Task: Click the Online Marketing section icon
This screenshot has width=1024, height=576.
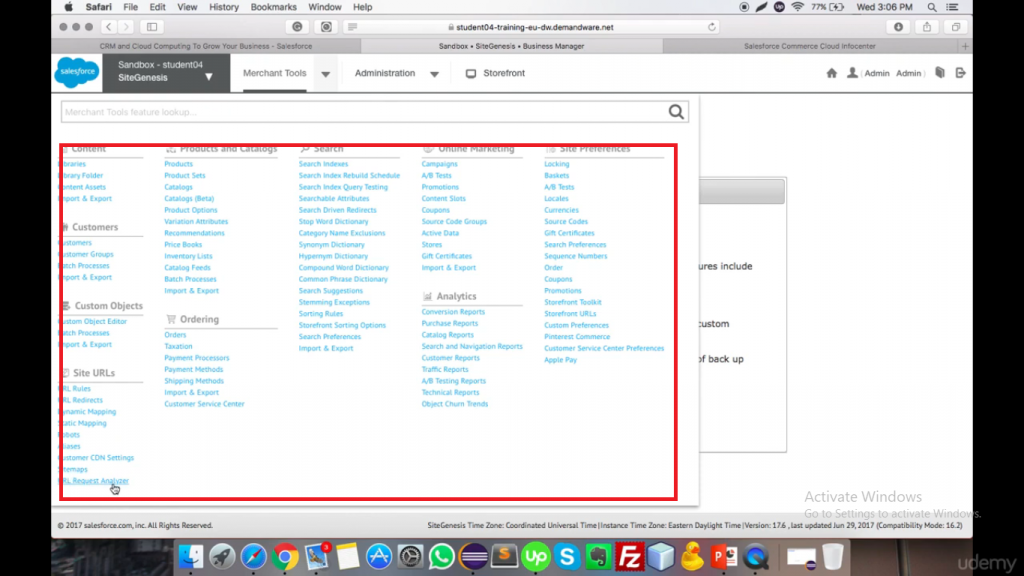Action: click(x=428, y=147)
